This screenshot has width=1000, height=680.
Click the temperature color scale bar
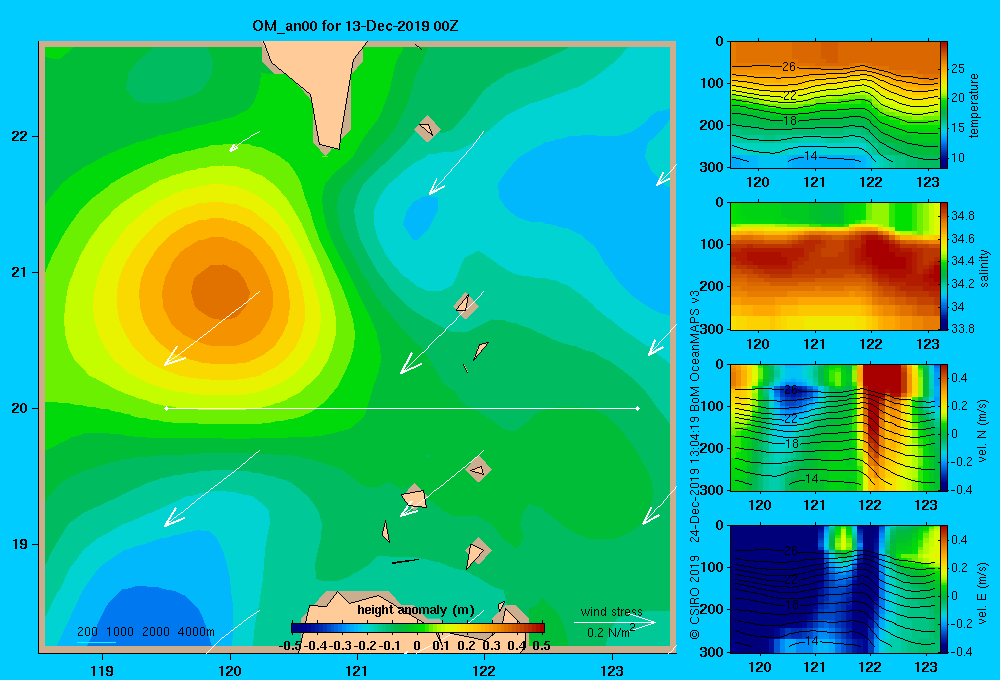coord(944,105)
